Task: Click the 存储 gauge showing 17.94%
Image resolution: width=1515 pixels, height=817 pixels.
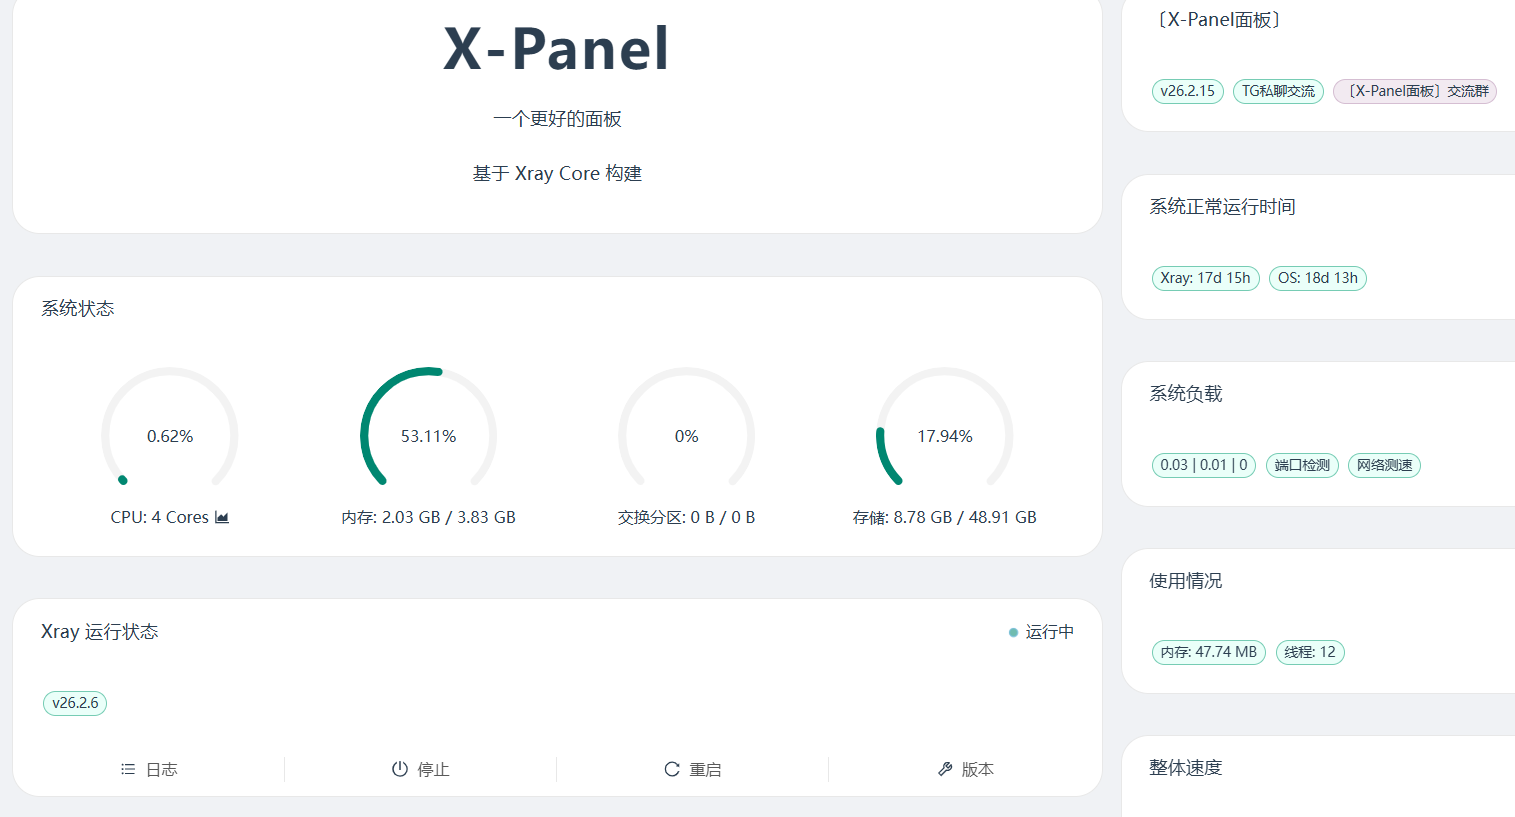Action: pos(944,435)
